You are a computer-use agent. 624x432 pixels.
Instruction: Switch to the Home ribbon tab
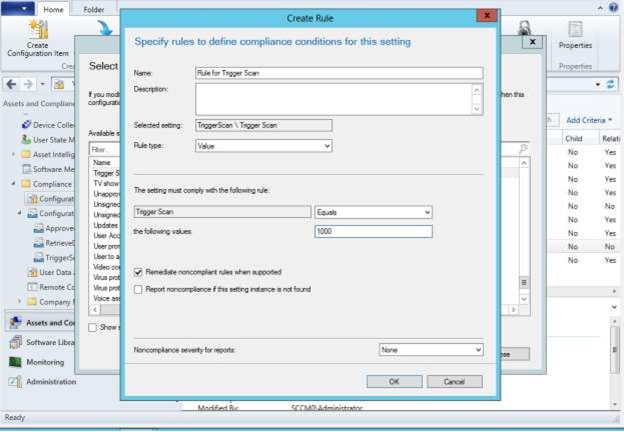point(54,9)
